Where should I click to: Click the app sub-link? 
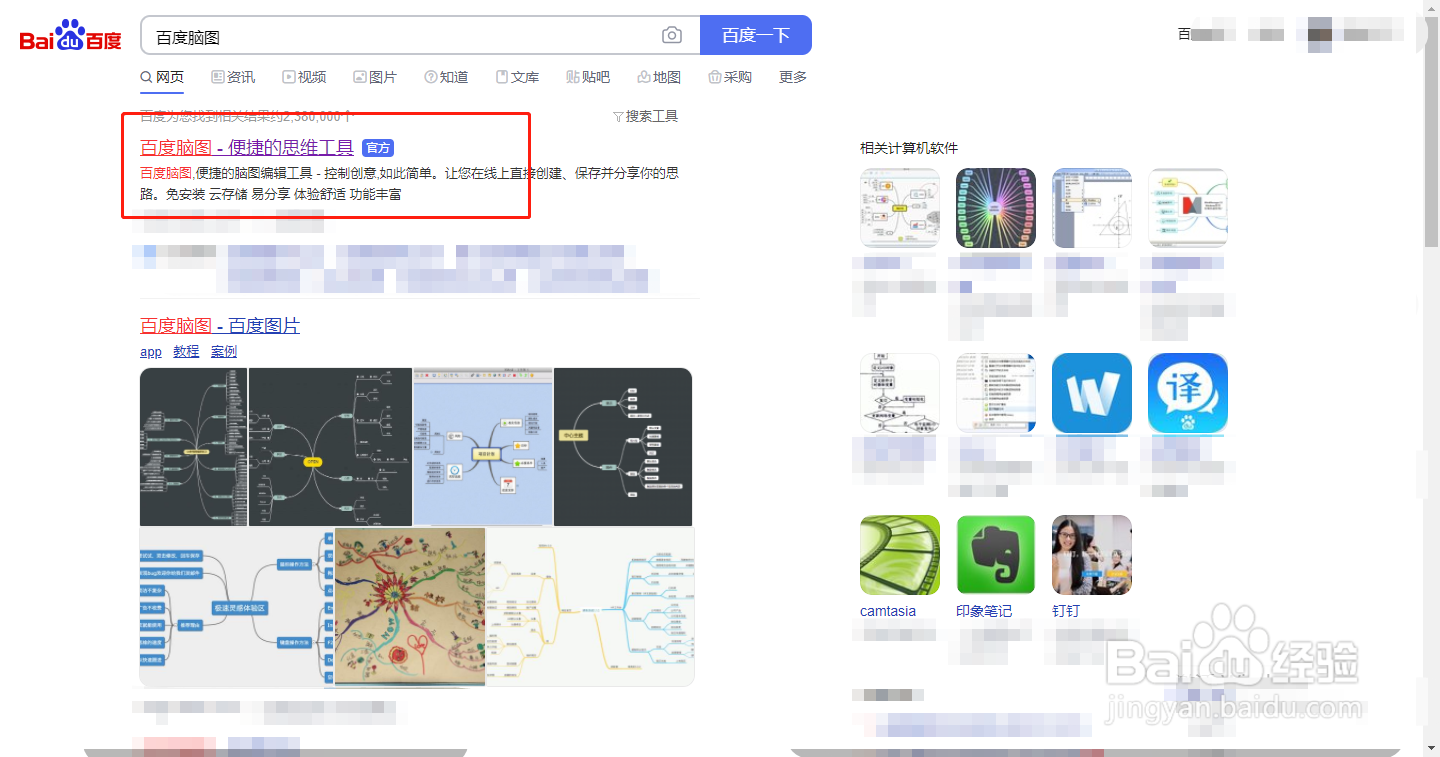(x=151, y=351)
